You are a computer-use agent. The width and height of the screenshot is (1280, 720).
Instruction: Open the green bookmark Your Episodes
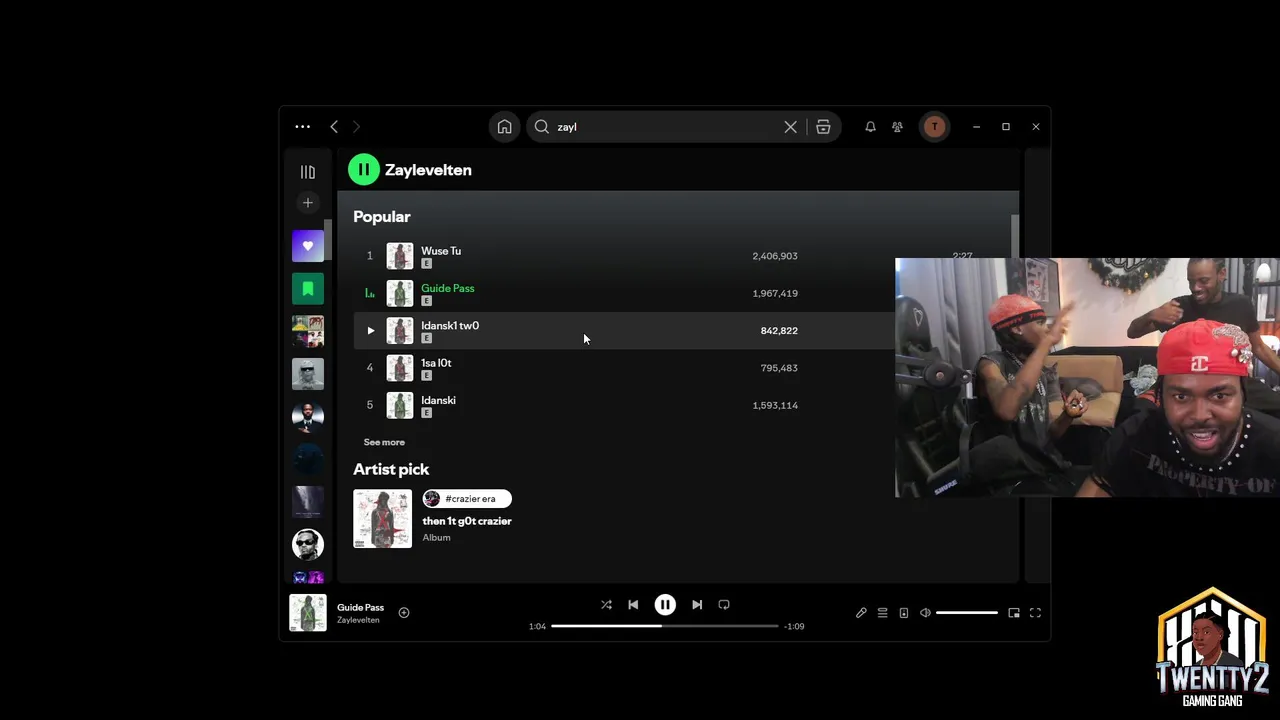click(x=308, y=289)
